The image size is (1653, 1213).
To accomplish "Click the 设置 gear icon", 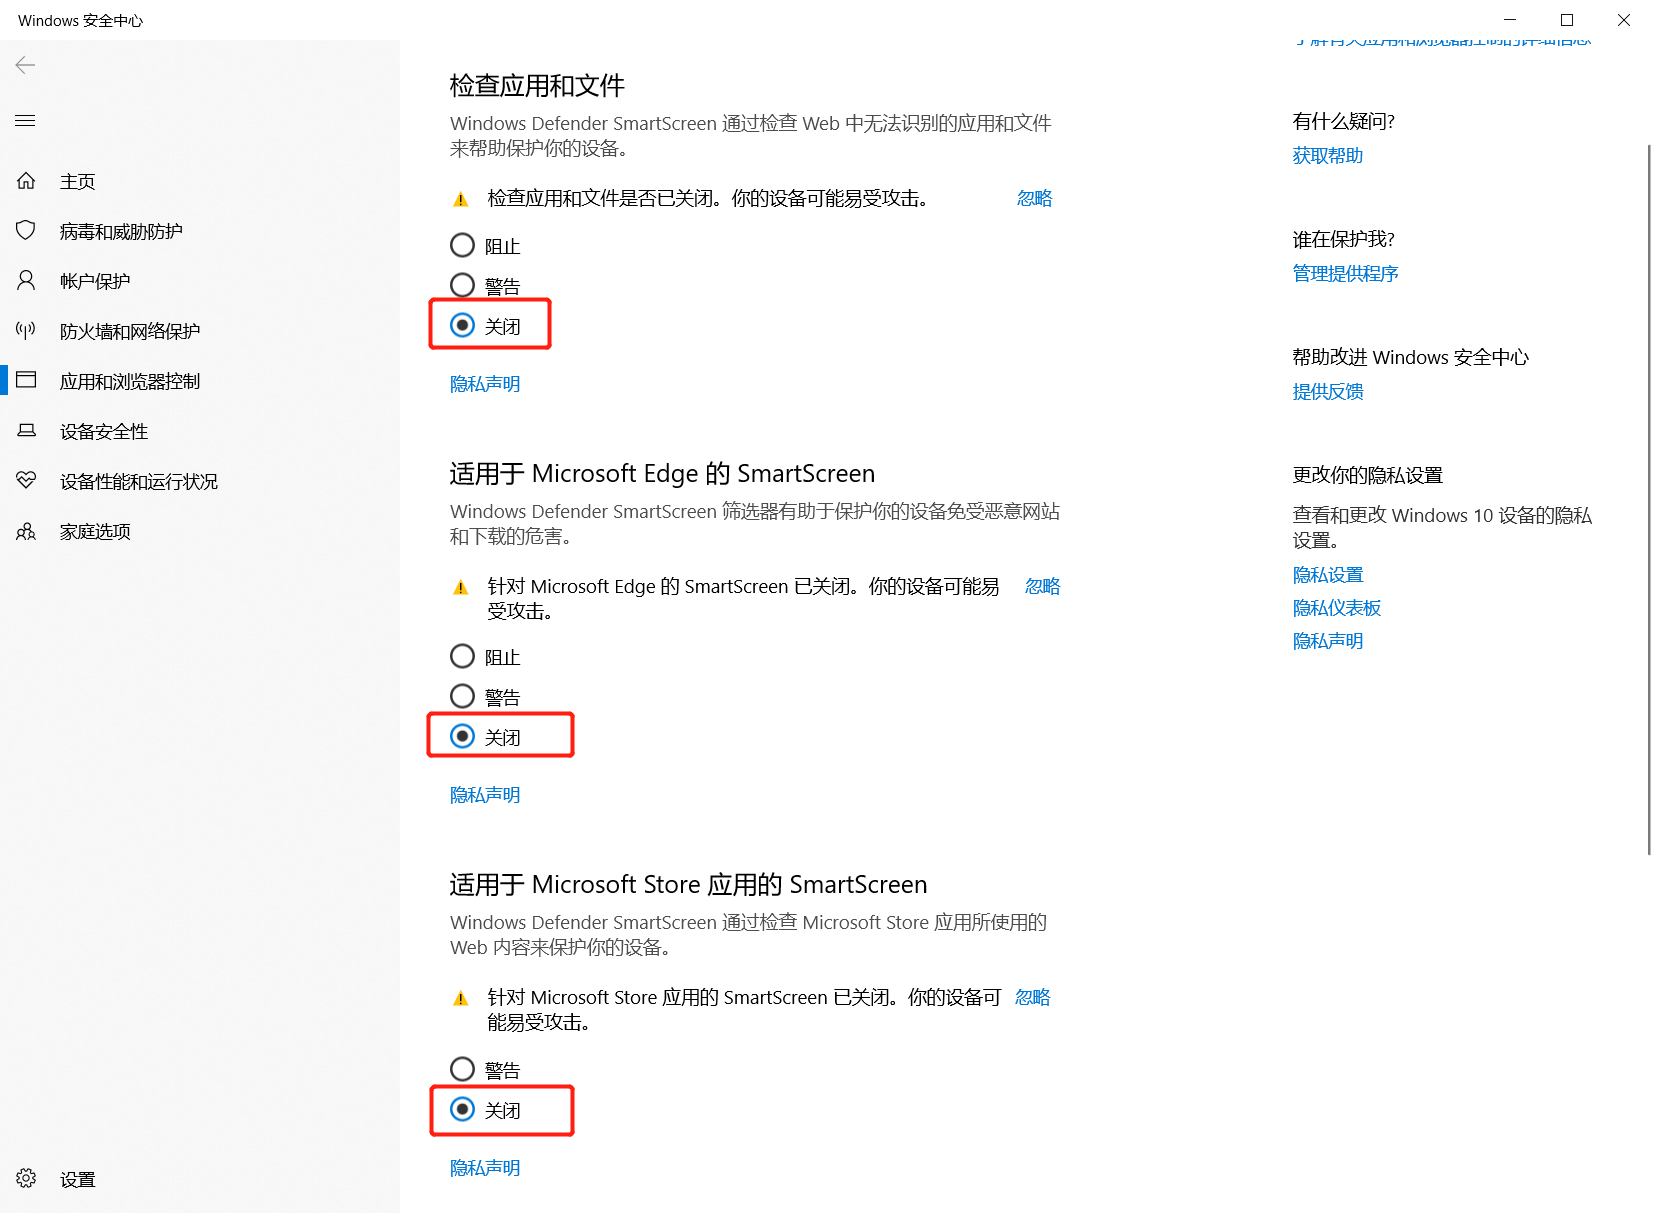I will coord(26,1178).
